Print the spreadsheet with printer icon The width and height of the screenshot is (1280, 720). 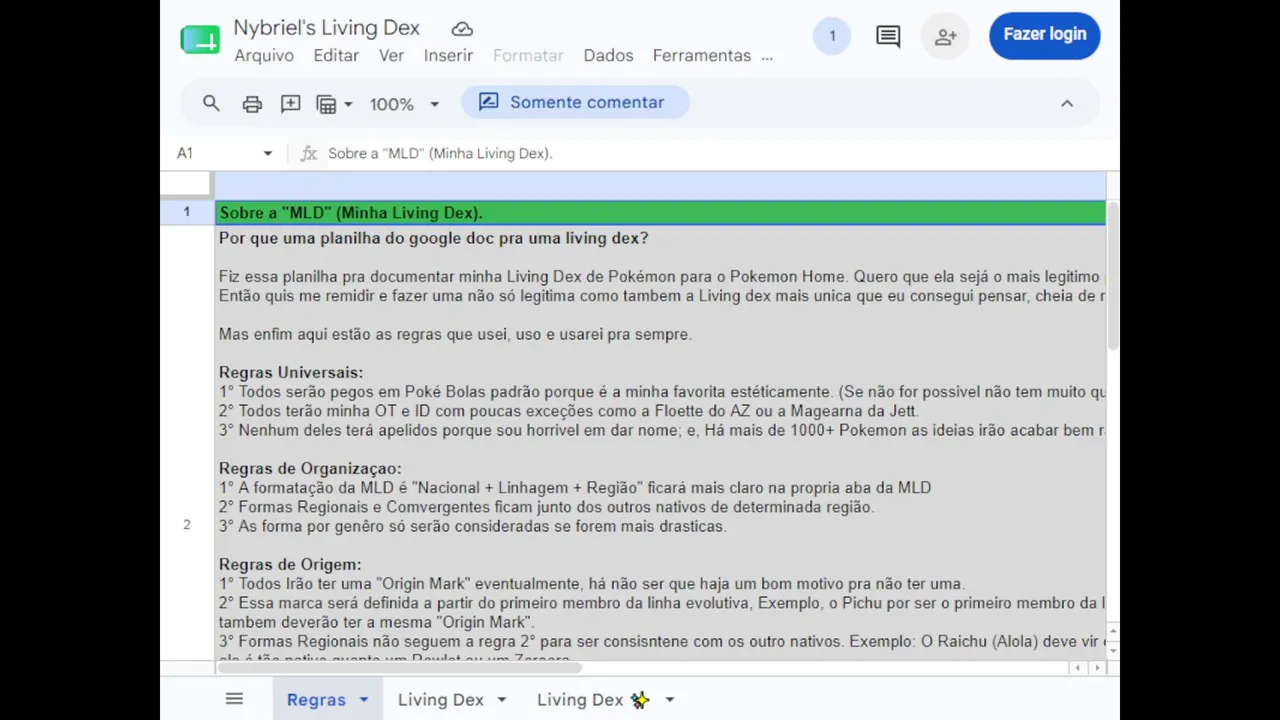click(x=252, y=103)
